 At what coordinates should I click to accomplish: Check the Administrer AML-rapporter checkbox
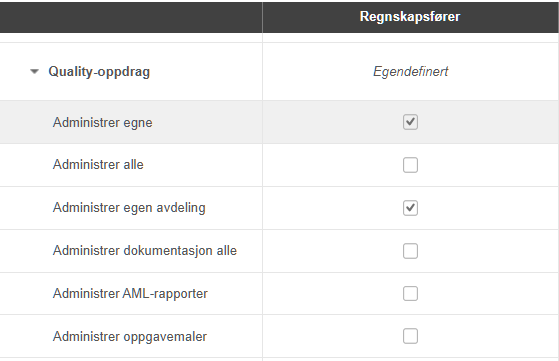click(x=410, y=294)
